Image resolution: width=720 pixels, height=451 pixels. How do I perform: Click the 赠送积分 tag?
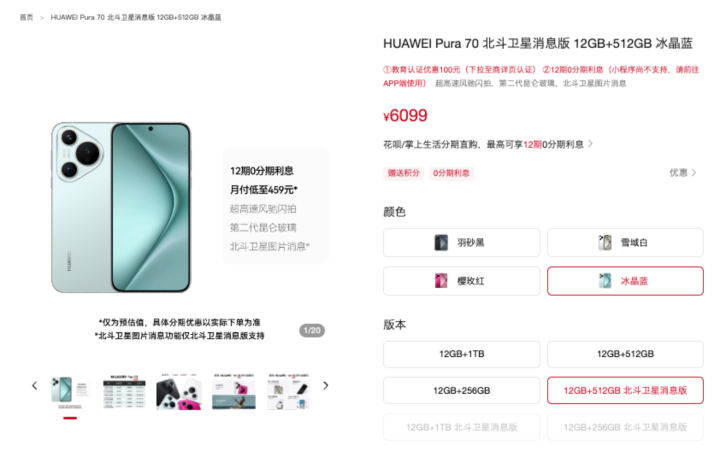click(404, 173)
